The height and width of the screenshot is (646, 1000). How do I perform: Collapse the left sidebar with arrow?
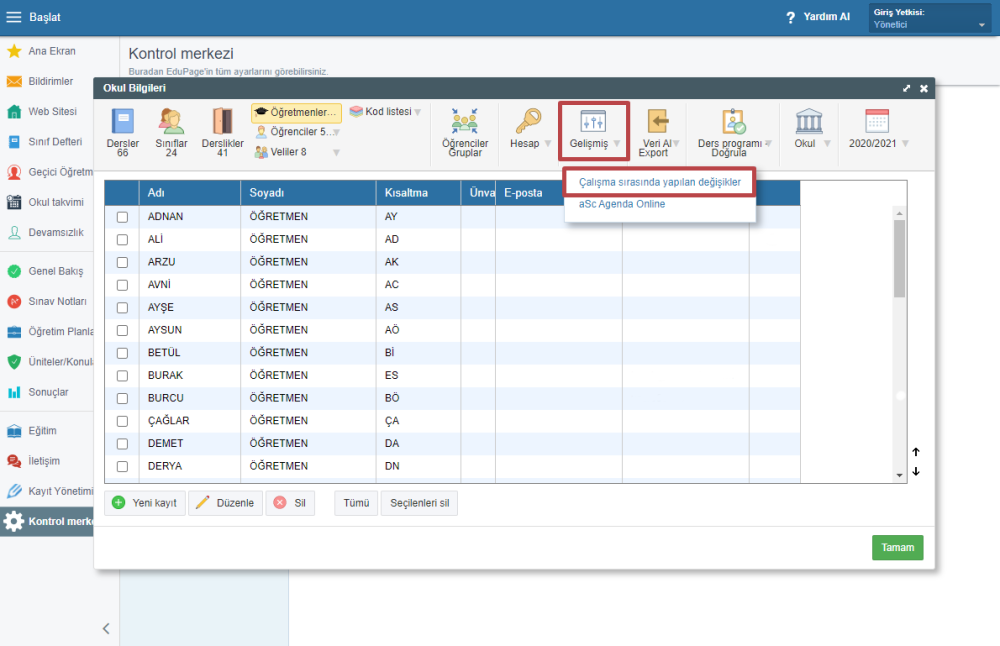pyautogui.click(x=106, y=629)
